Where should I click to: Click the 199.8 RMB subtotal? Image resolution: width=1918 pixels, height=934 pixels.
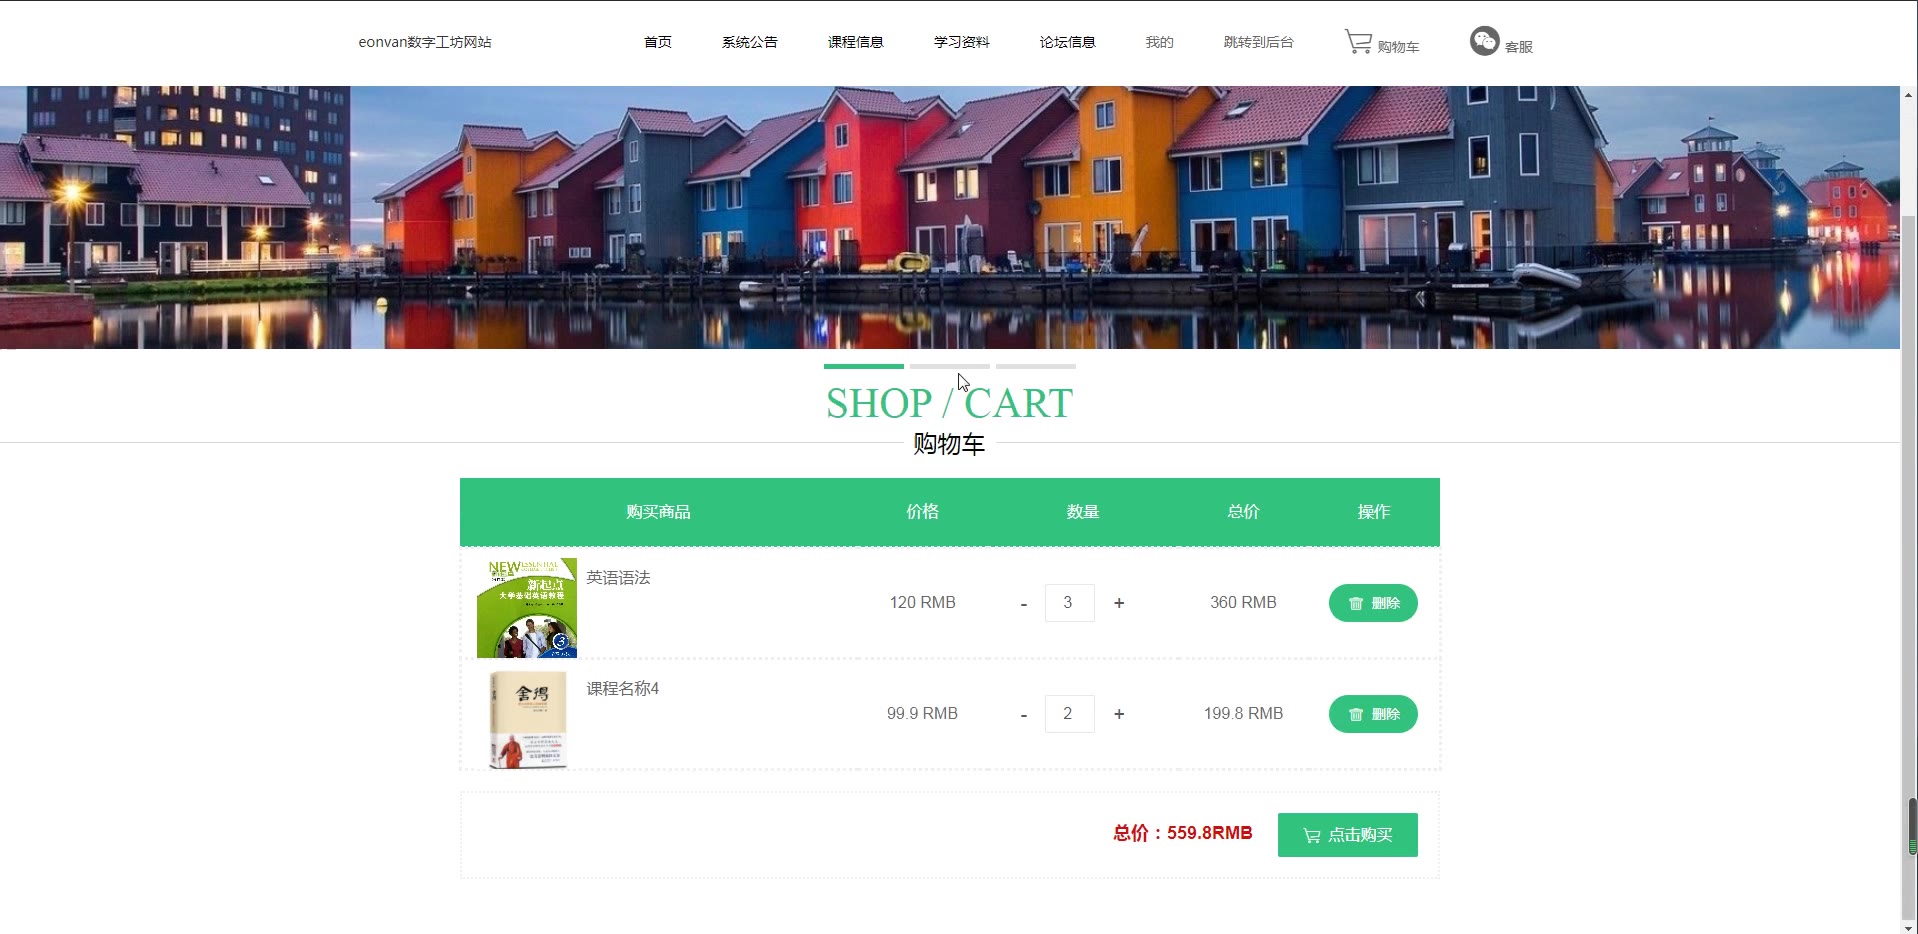point(1243,714)
